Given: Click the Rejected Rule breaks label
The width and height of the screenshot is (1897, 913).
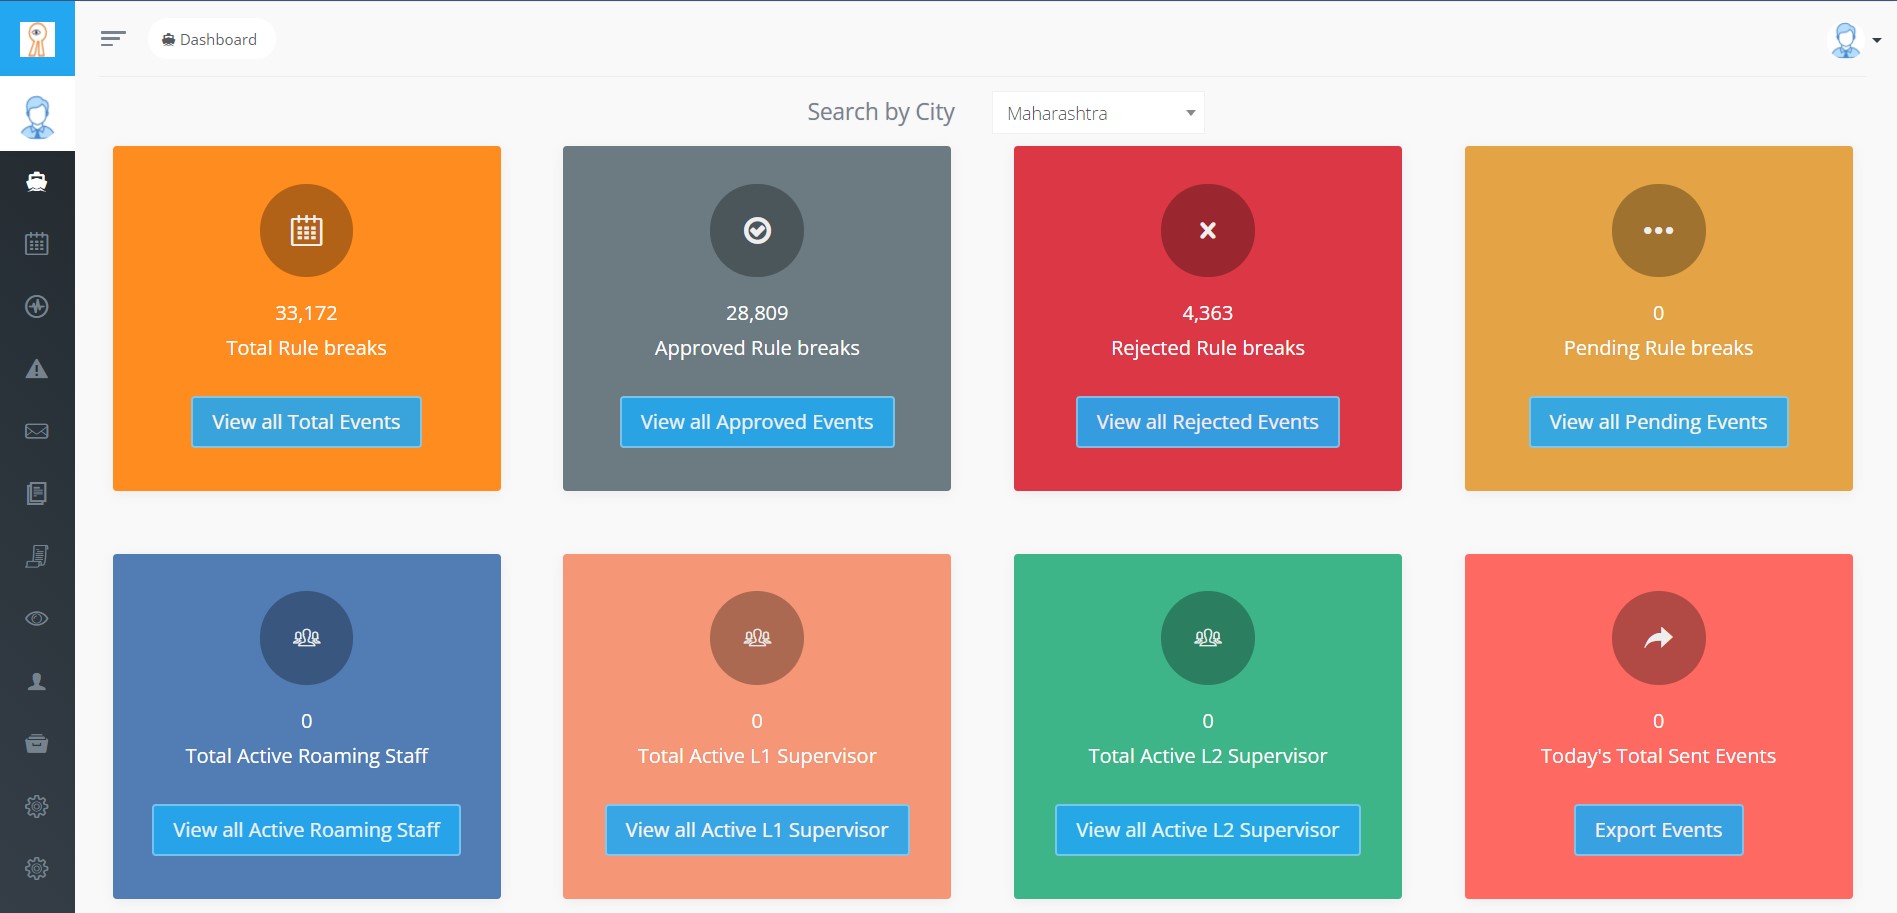Looking at the screenshot, I should (x=1208, y=348).
